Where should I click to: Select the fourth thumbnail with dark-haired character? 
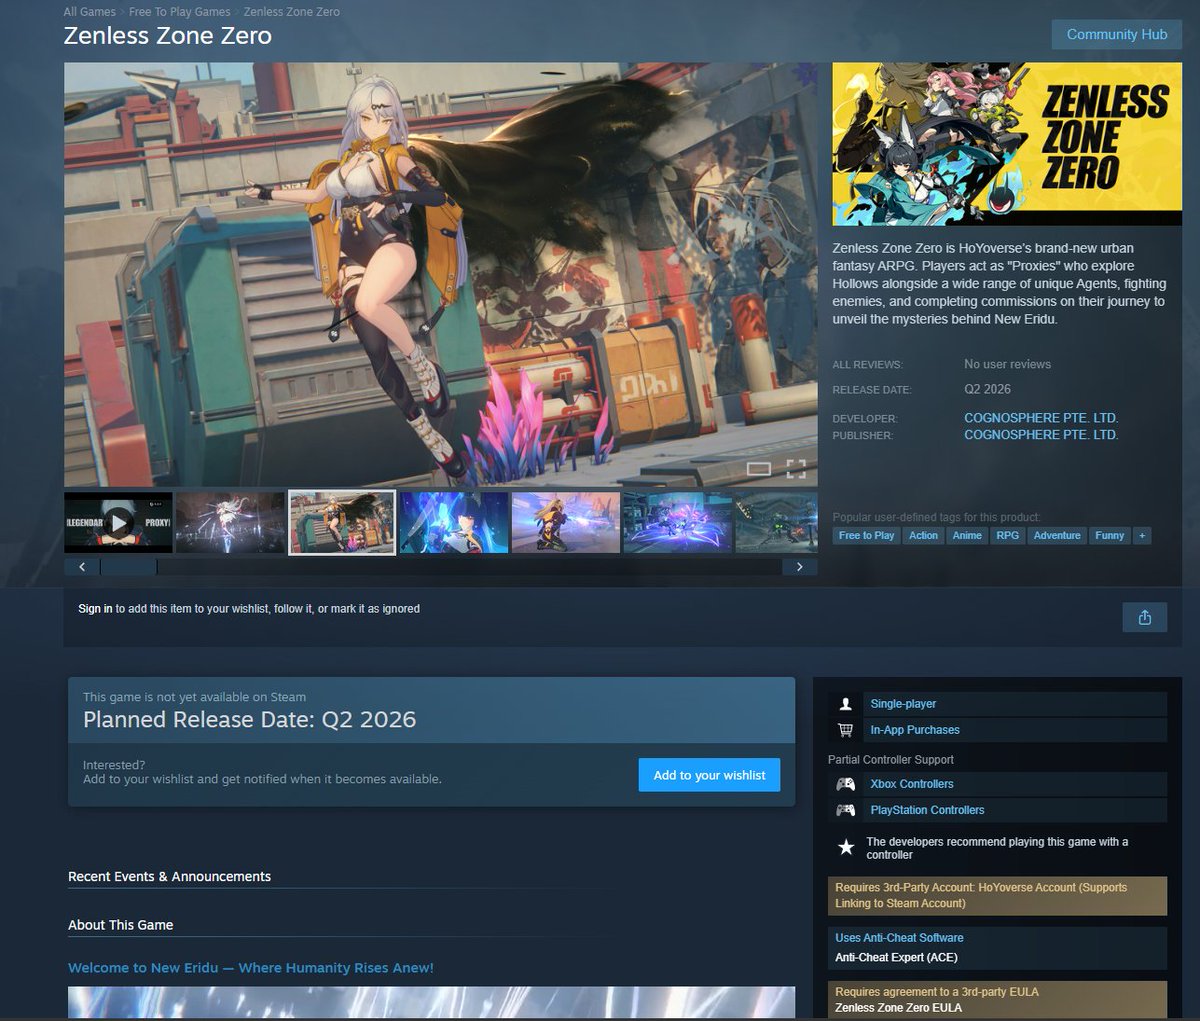(x=454, y=522)
